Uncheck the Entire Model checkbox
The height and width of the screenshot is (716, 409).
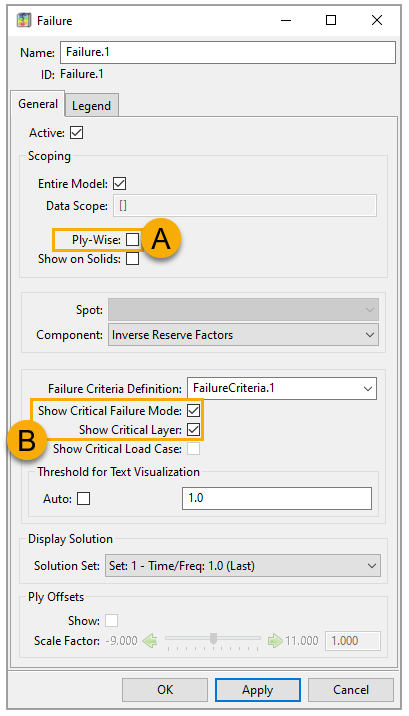coord(120,184)
